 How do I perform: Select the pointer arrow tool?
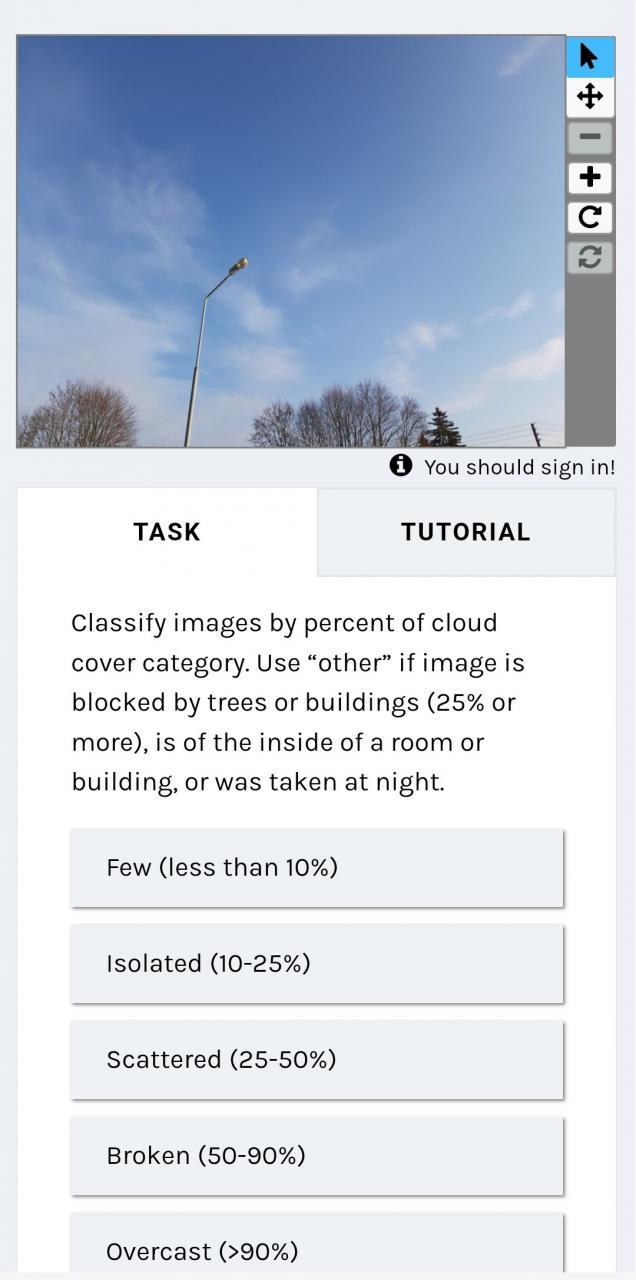coord(590,56)
